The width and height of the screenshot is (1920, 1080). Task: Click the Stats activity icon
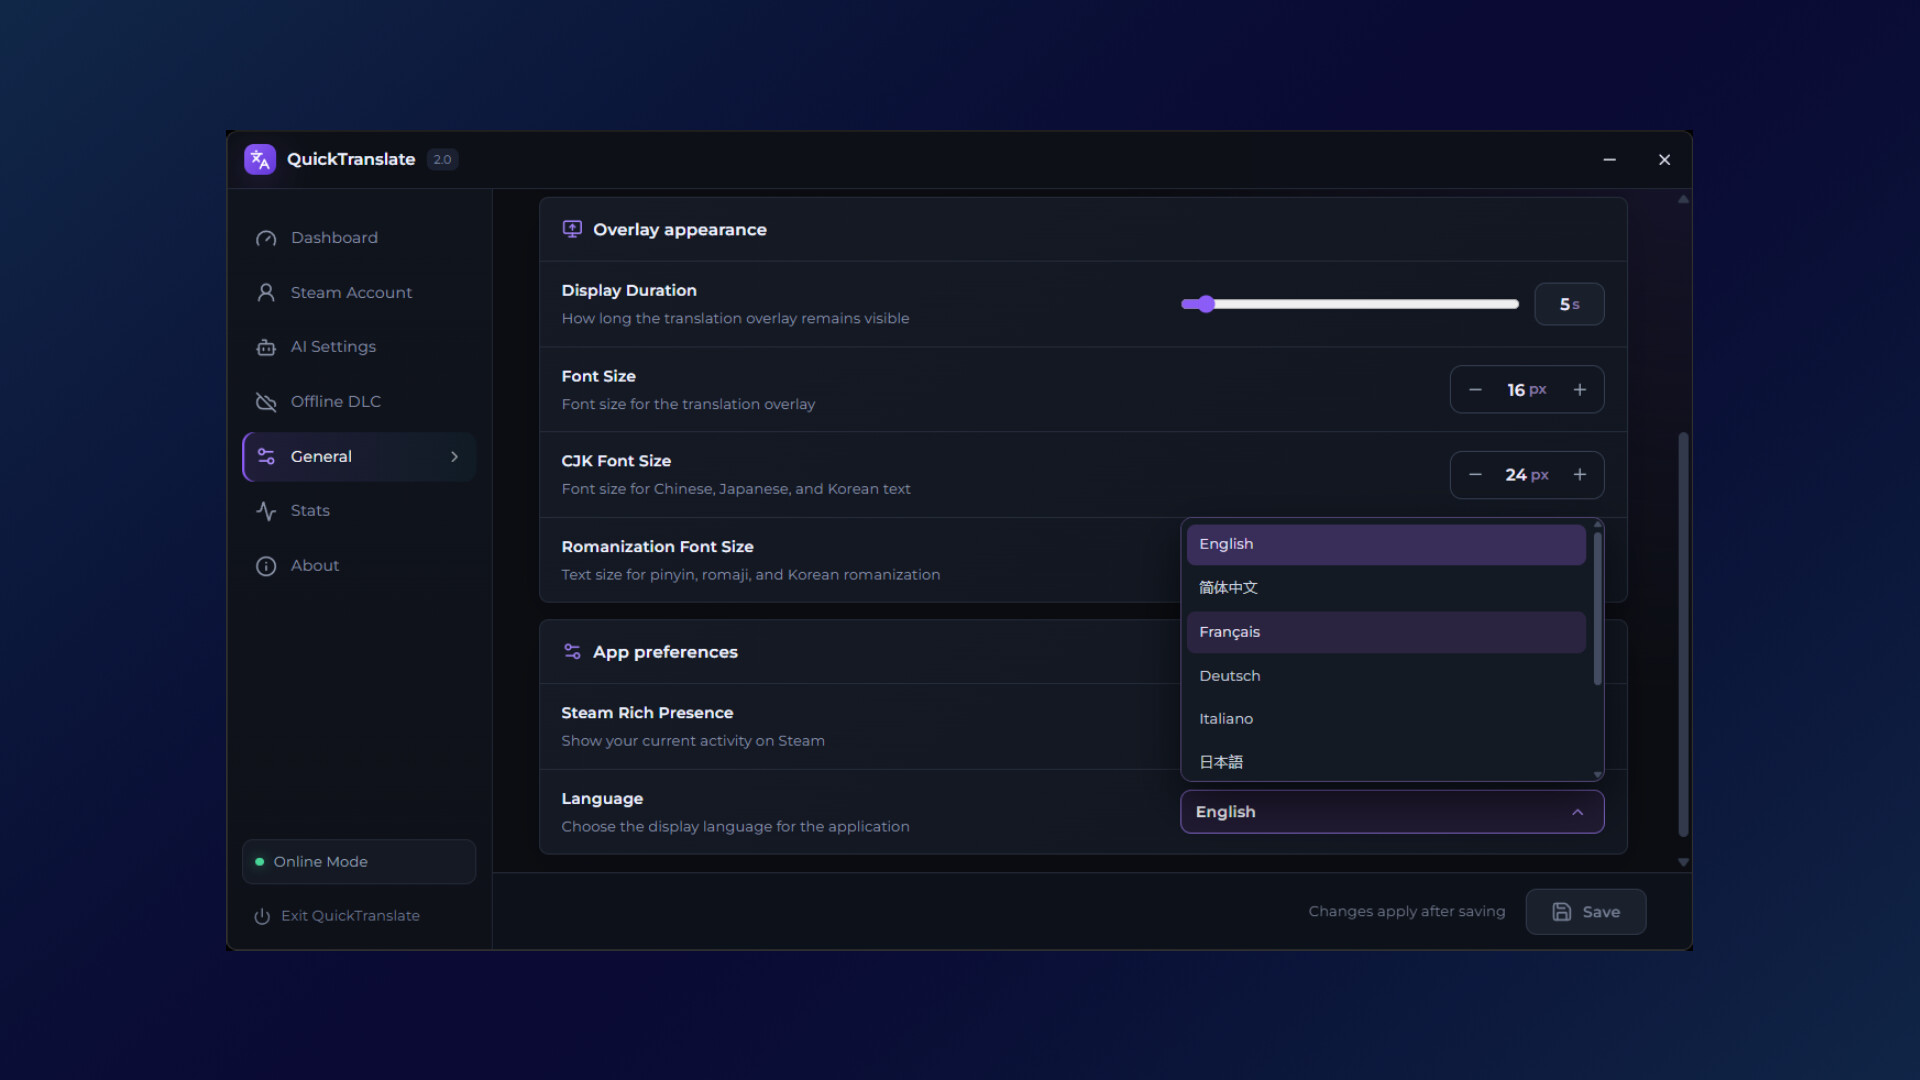[x=266, y=511]
